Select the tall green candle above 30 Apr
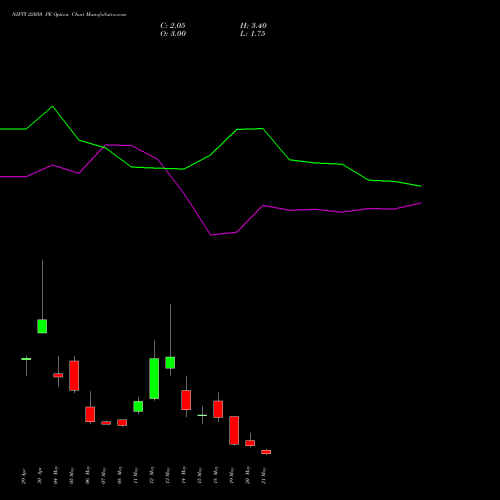Screen dimensions: 500x500 (x=42, y=326)
